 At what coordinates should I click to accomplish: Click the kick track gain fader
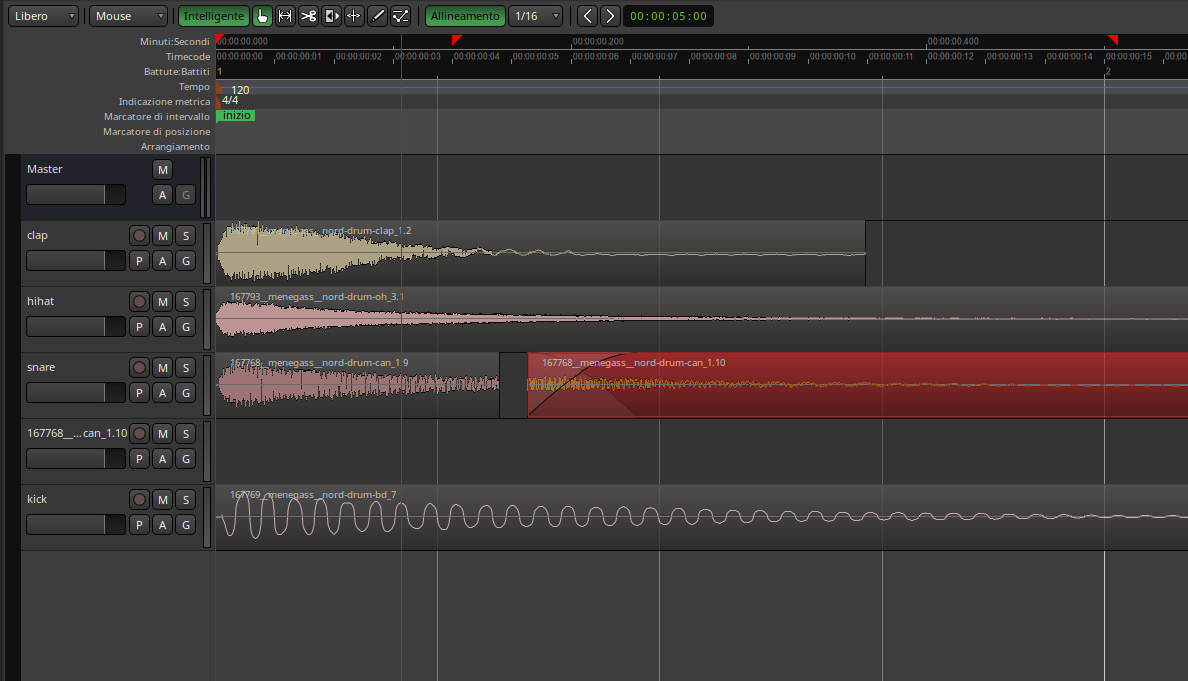click(x=75, y=525)
